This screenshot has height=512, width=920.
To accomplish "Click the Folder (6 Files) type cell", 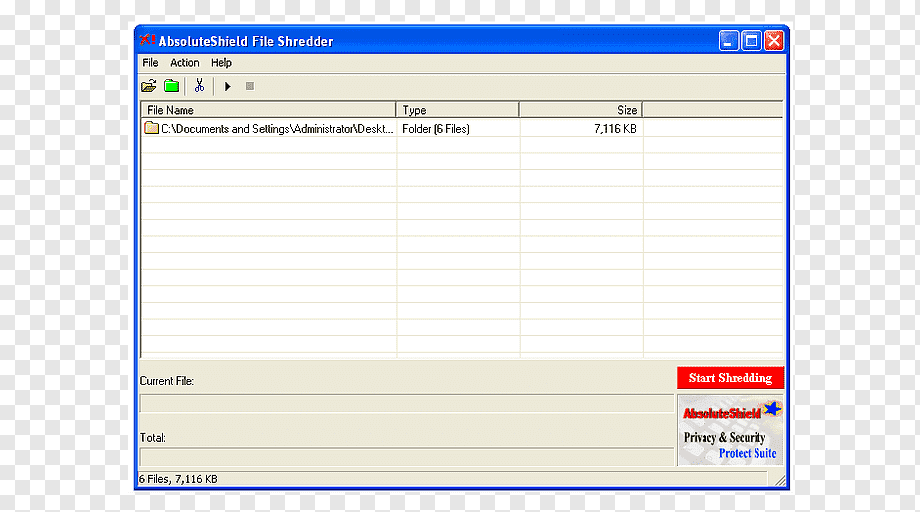I will [436, 128].
